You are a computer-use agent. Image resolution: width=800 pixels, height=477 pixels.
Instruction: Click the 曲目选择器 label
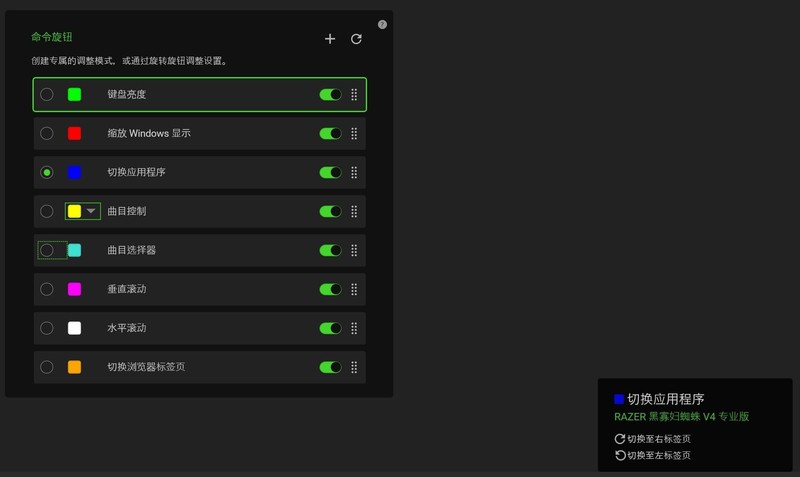point(132,250)
